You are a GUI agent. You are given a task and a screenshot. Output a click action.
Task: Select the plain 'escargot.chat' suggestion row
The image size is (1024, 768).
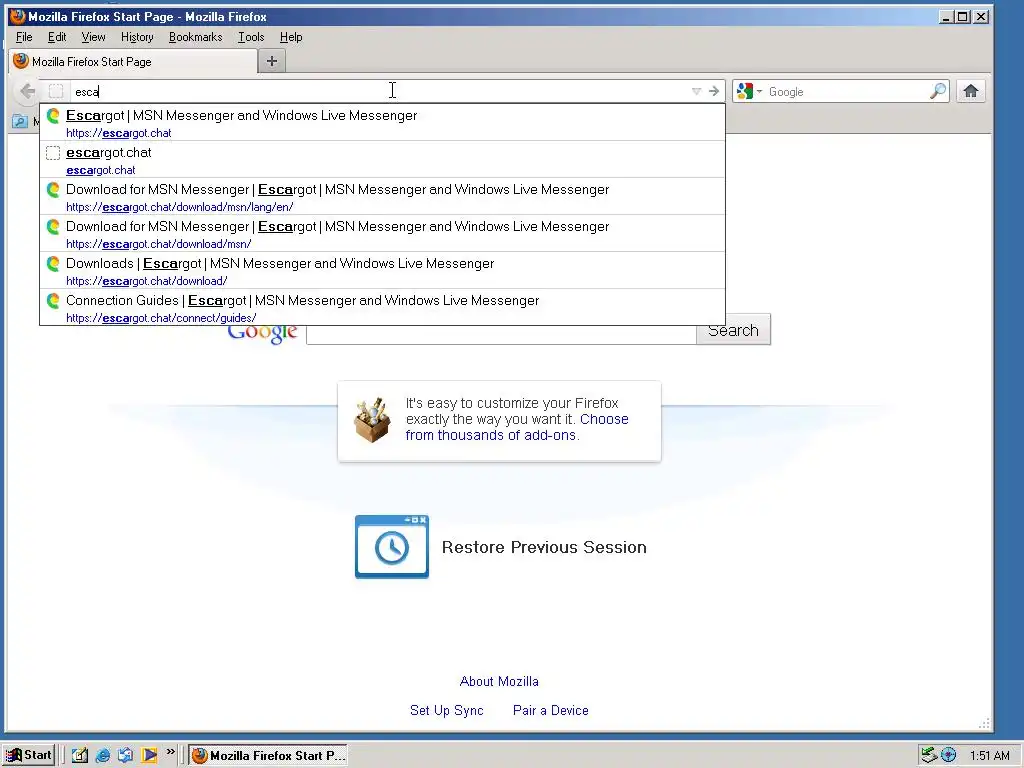click(x=382, y=160)
